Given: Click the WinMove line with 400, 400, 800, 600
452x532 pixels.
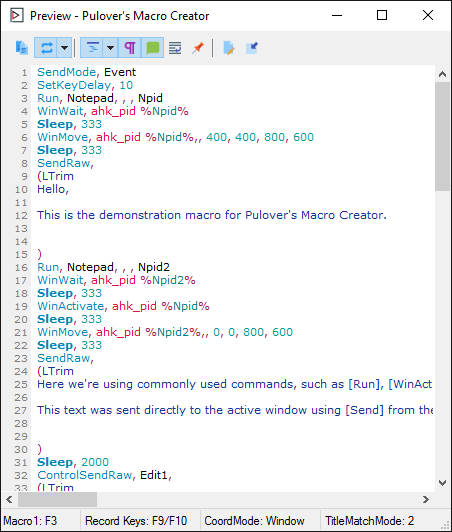Looking at the screenshot, I should (x=175, y=137).
